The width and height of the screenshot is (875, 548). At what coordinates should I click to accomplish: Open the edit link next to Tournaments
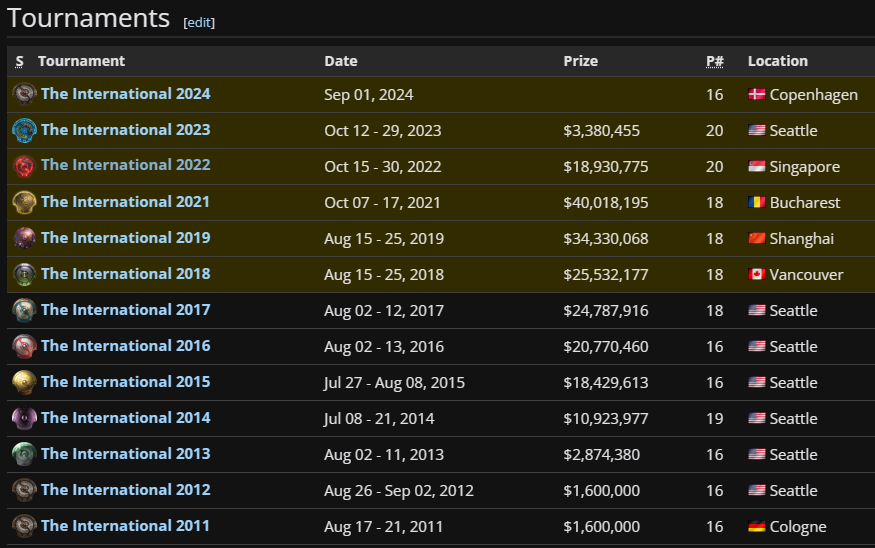199,22
